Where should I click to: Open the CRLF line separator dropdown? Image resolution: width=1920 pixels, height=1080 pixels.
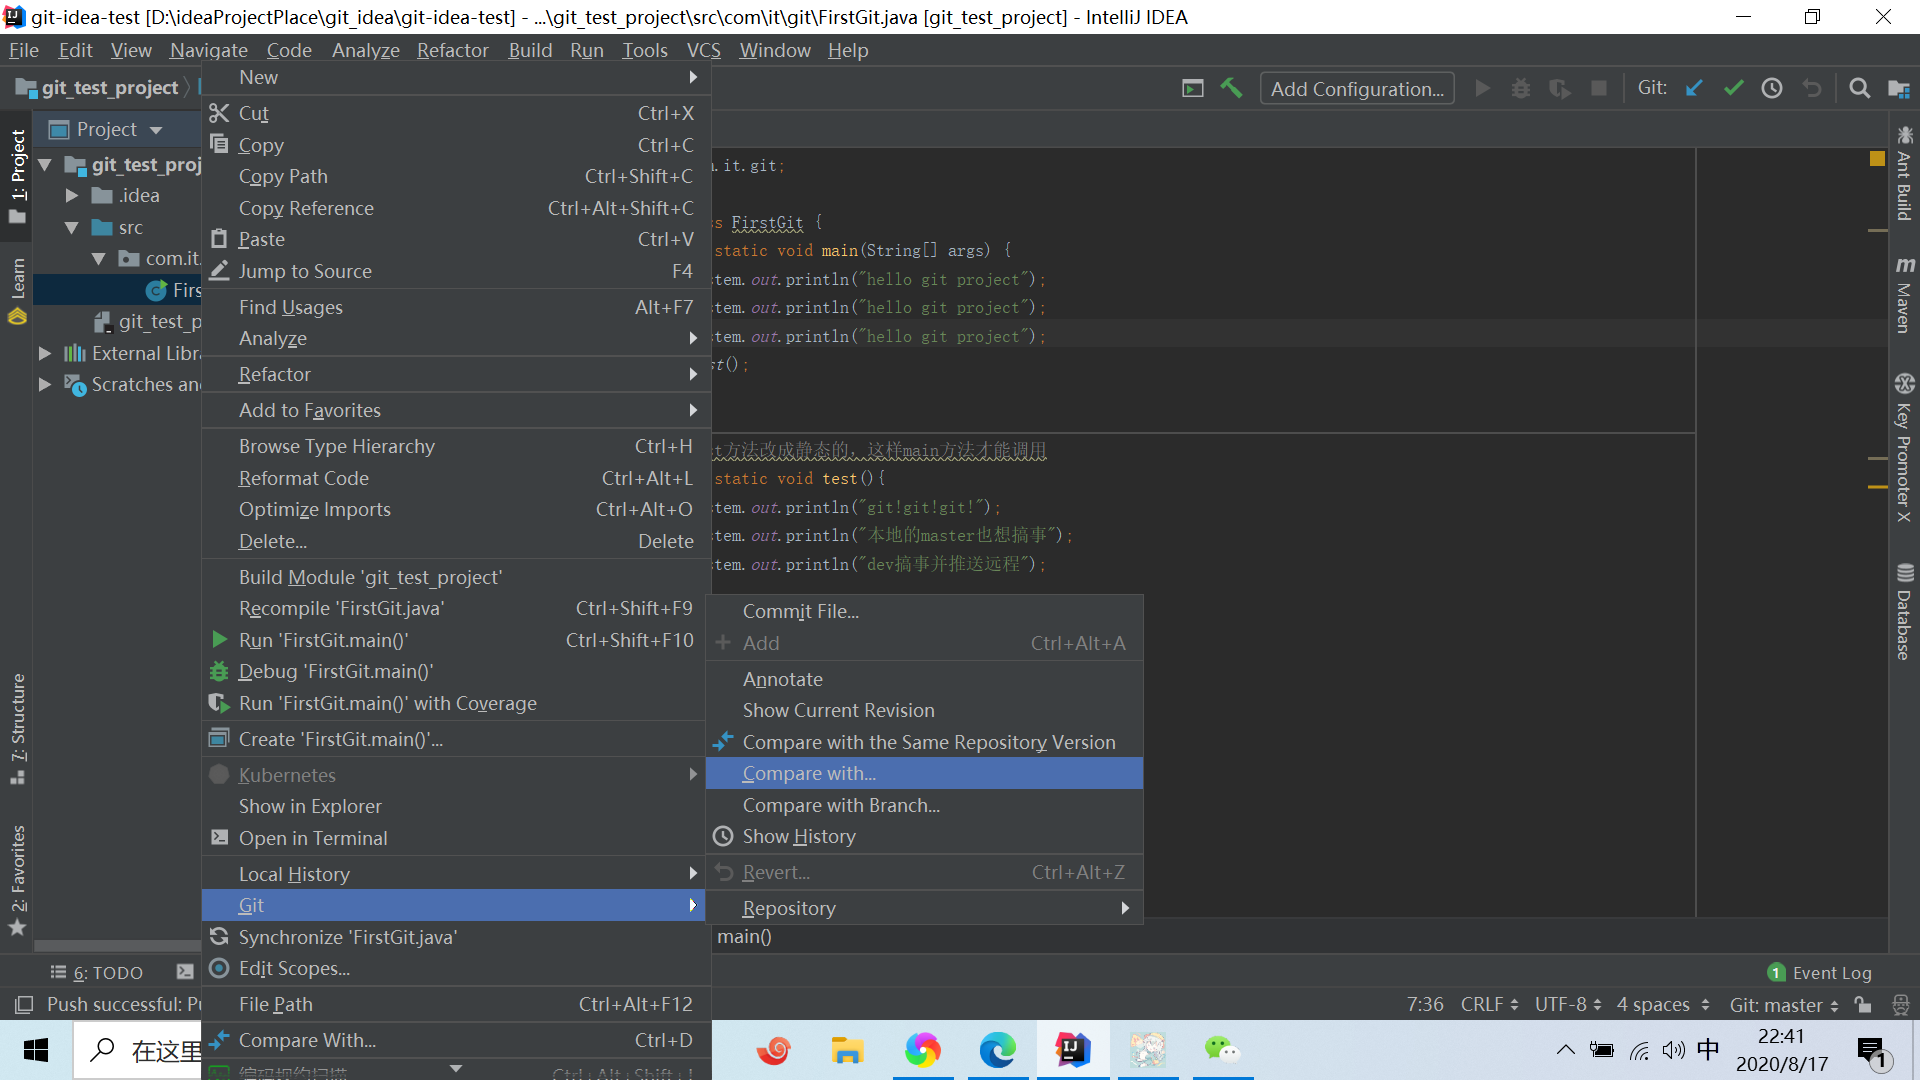point(1489,1004)
